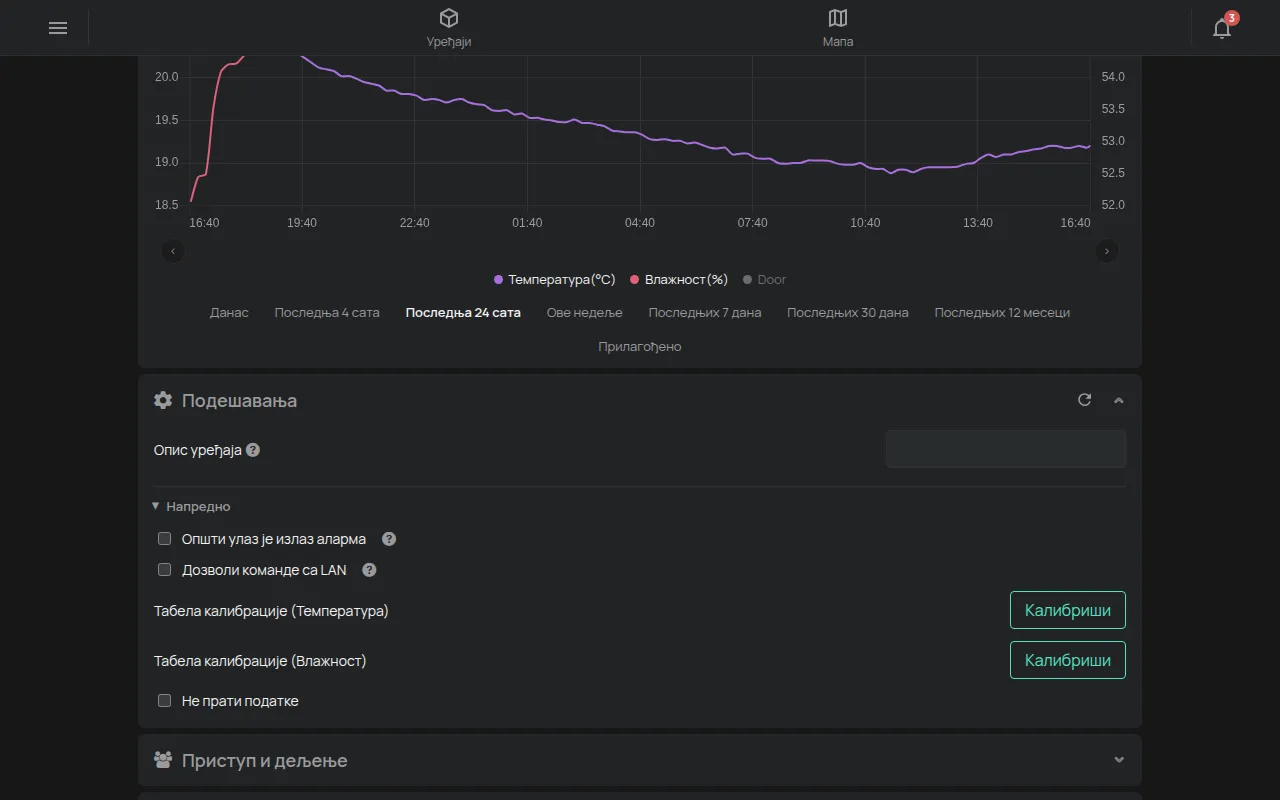Select the Последњих 7 дана range
This screenshot has width=1280, height=800.
coord(705,313)
